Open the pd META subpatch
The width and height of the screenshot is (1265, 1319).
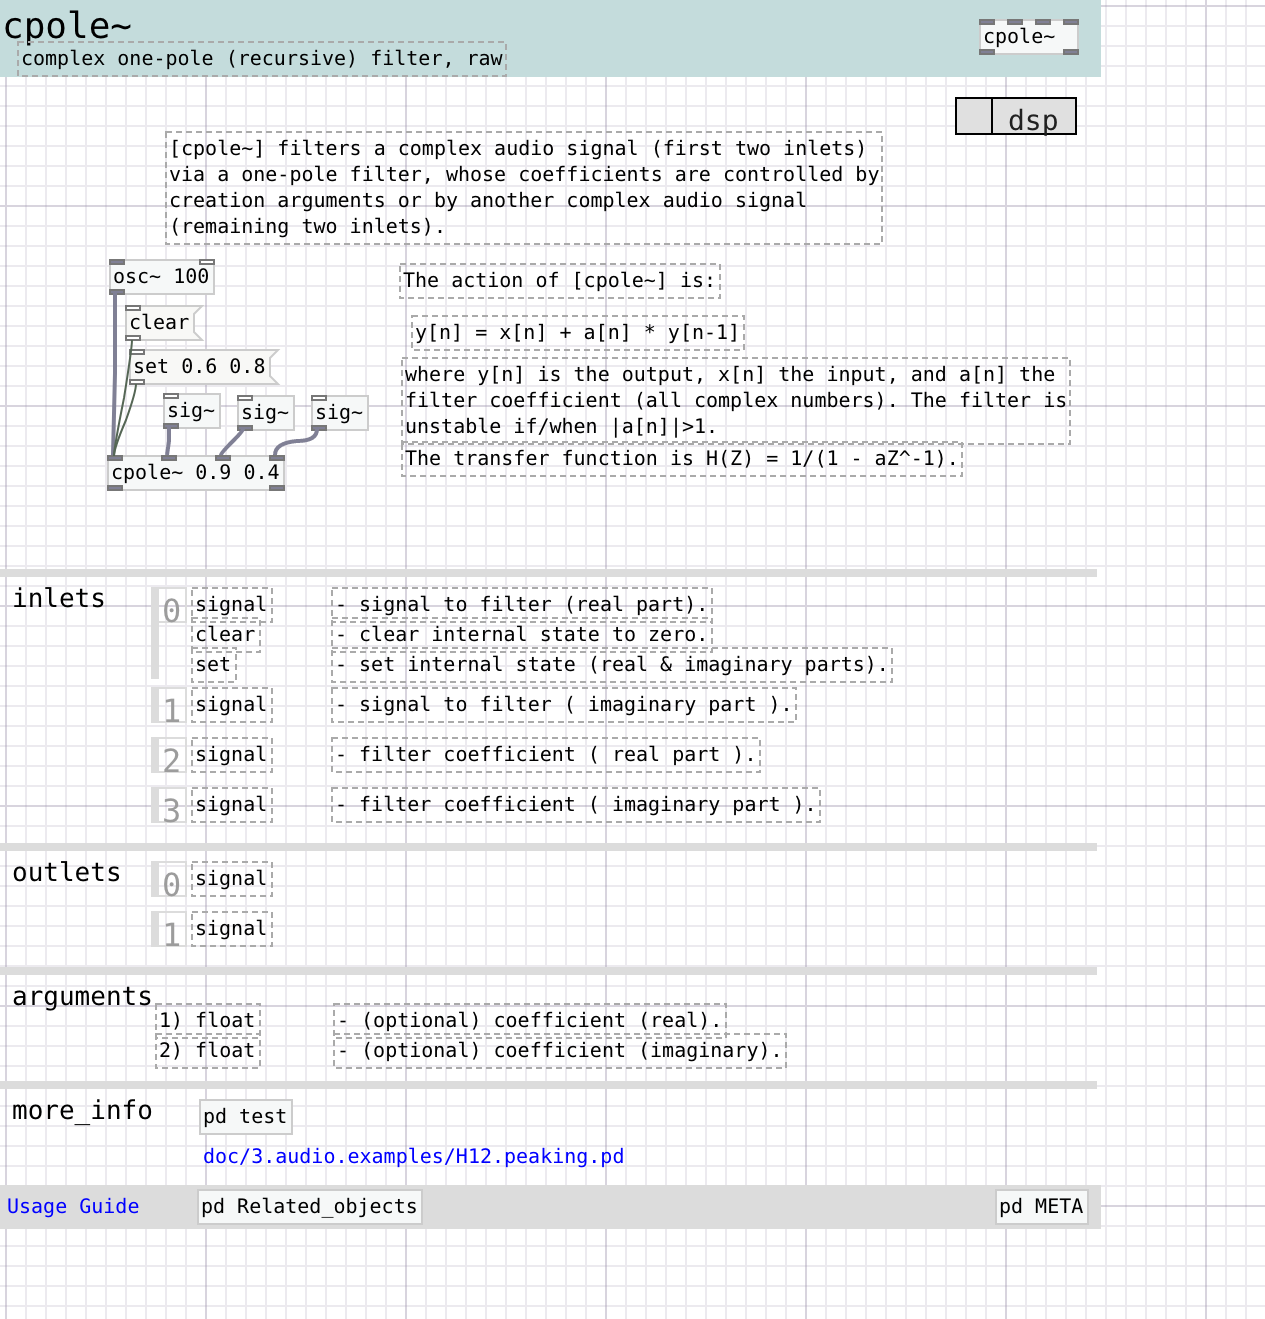tap(1041, 1207)
